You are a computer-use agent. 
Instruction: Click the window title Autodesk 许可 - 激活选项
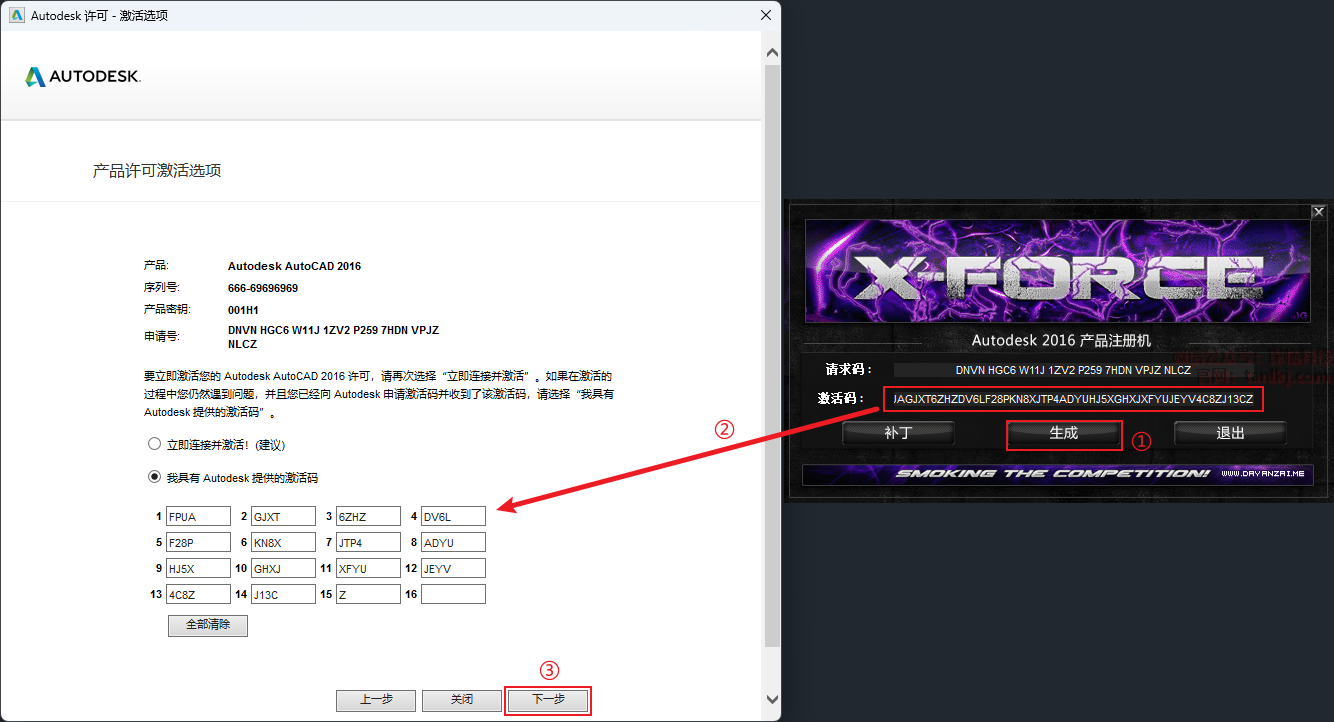coord(99,15)
